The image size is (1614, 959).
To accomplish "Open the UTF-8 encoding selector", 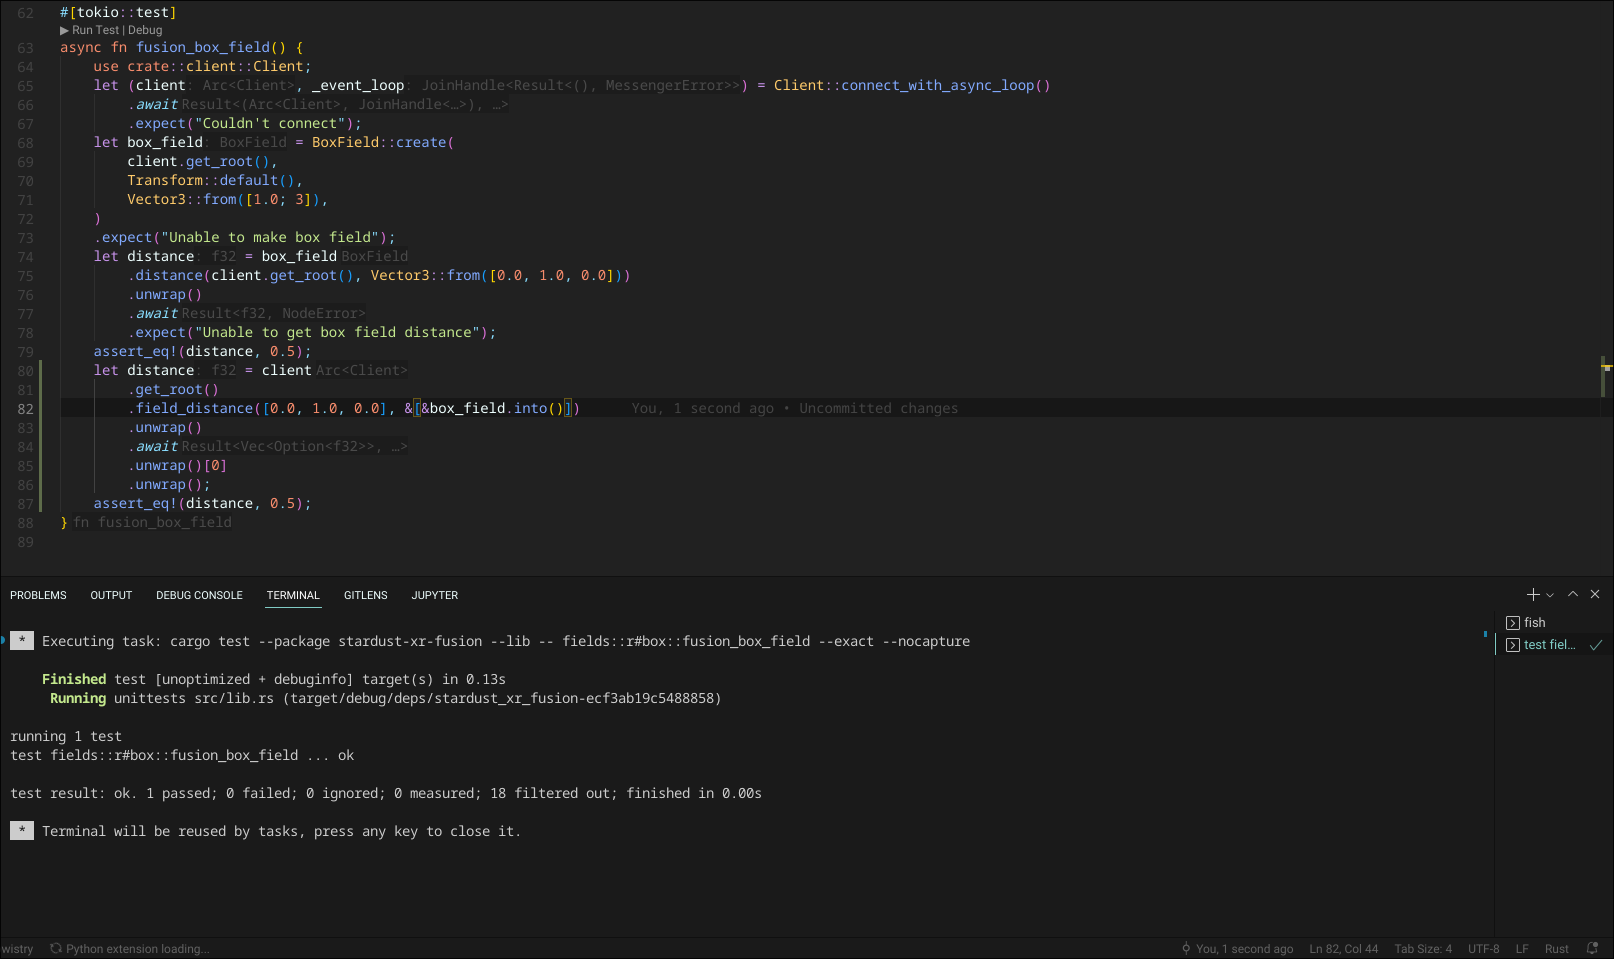I will pos(1483,949).
